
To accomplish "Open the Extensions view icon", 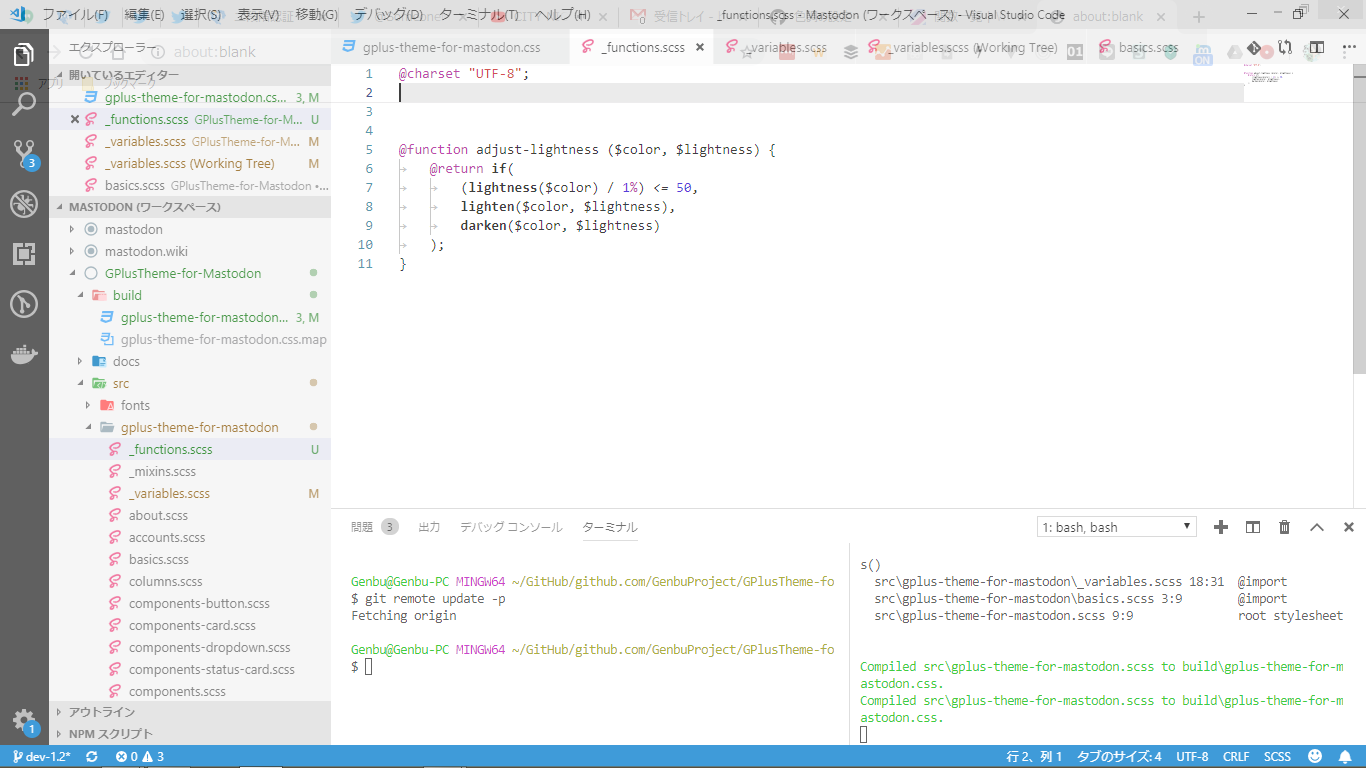I will coord(24,254).
